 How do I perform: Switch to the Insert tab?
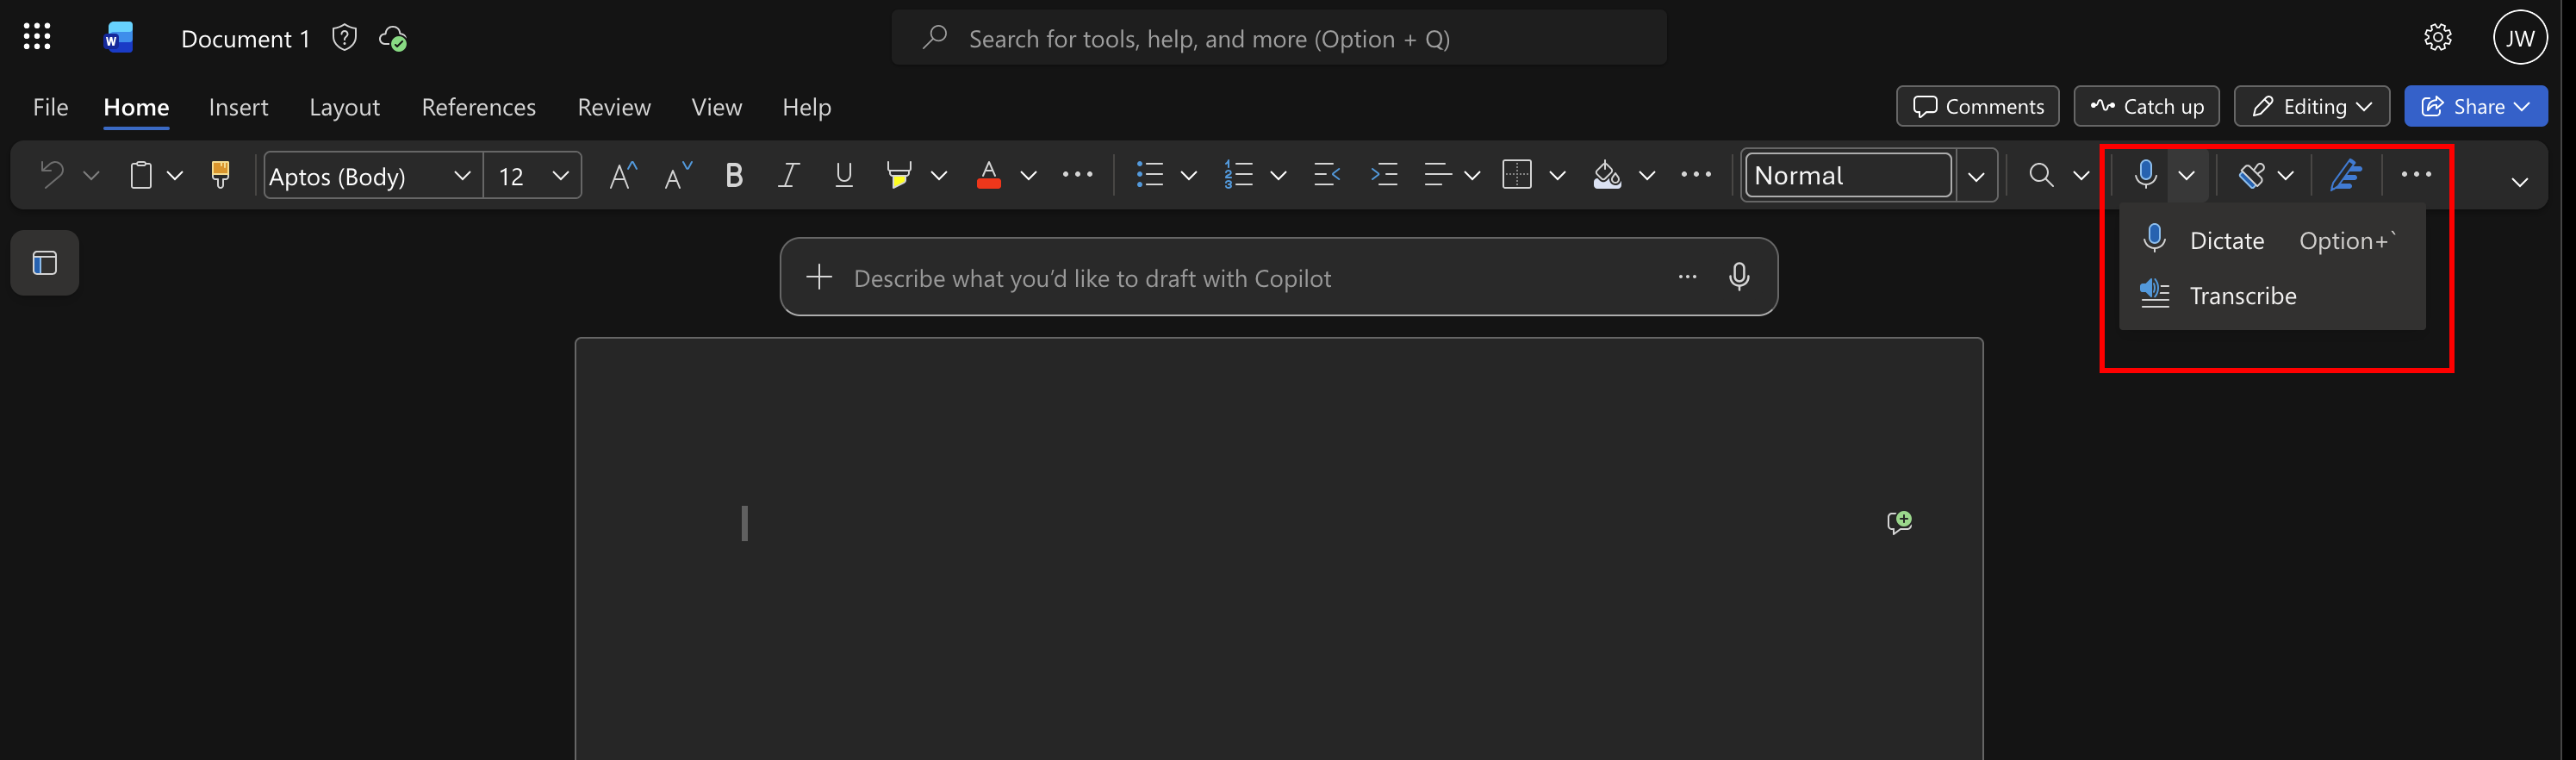point(238,106)
